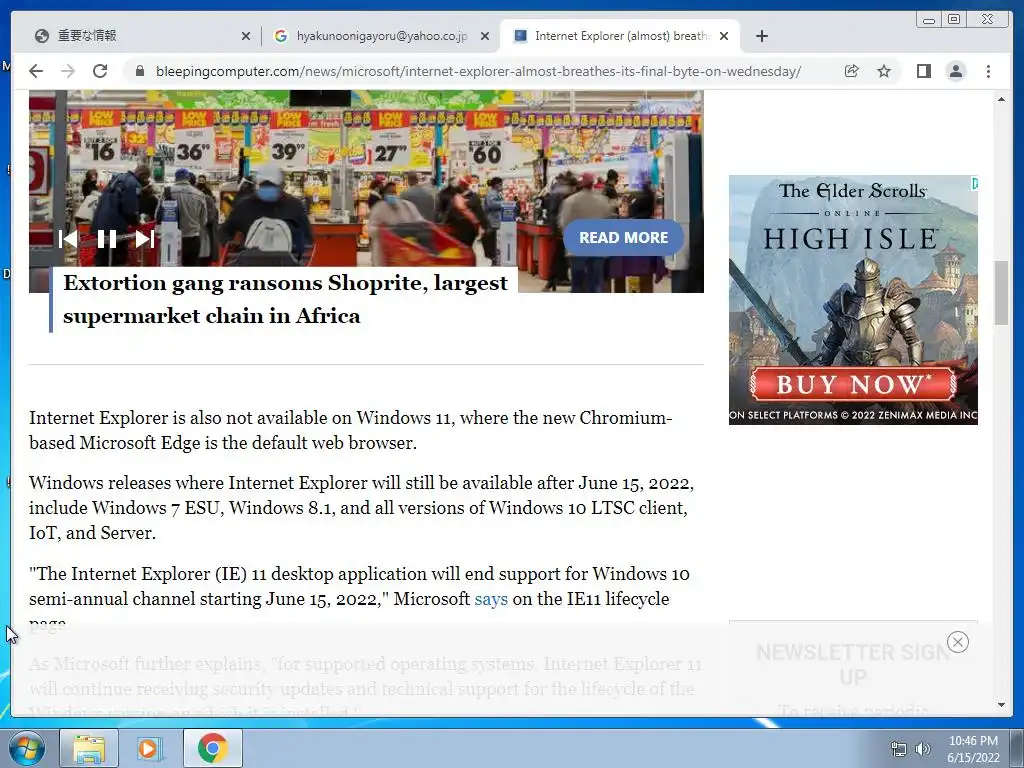The image size is (1024, 768).
Task: Open Windows Explorer from the taskbar
Action: [89, 748]
